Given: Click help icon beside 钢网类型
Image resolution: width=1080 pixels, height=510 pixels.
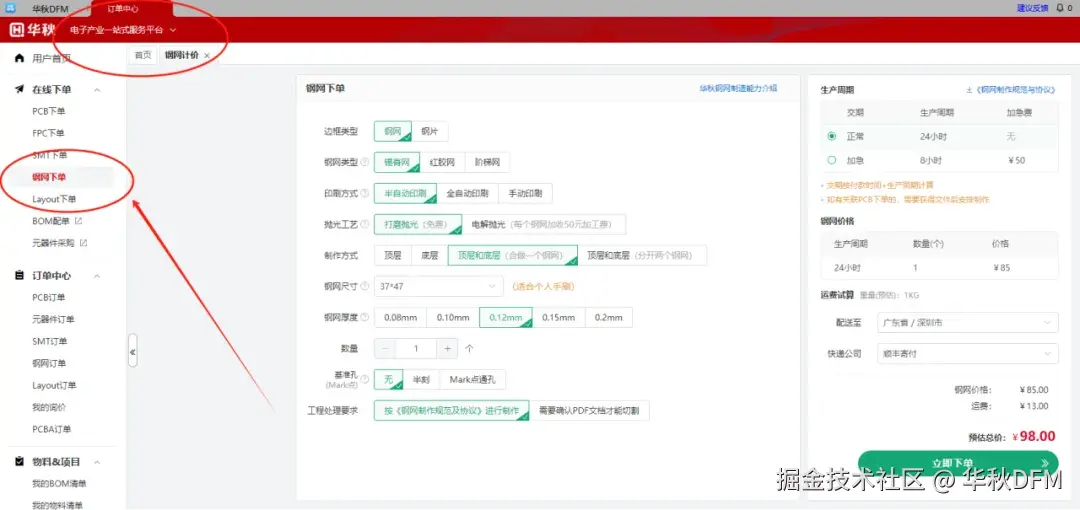Looking at the screenshot, I should (x=364, y=163).
